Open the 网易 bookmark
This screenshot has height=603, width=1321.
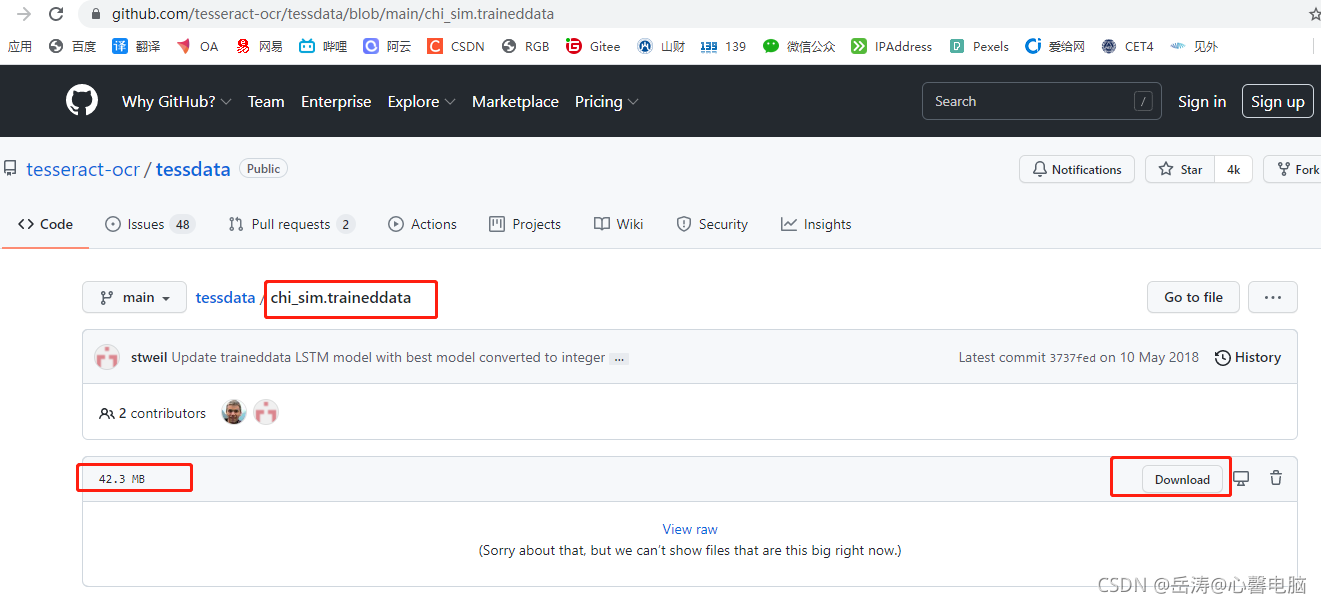[x=259, y=46]
